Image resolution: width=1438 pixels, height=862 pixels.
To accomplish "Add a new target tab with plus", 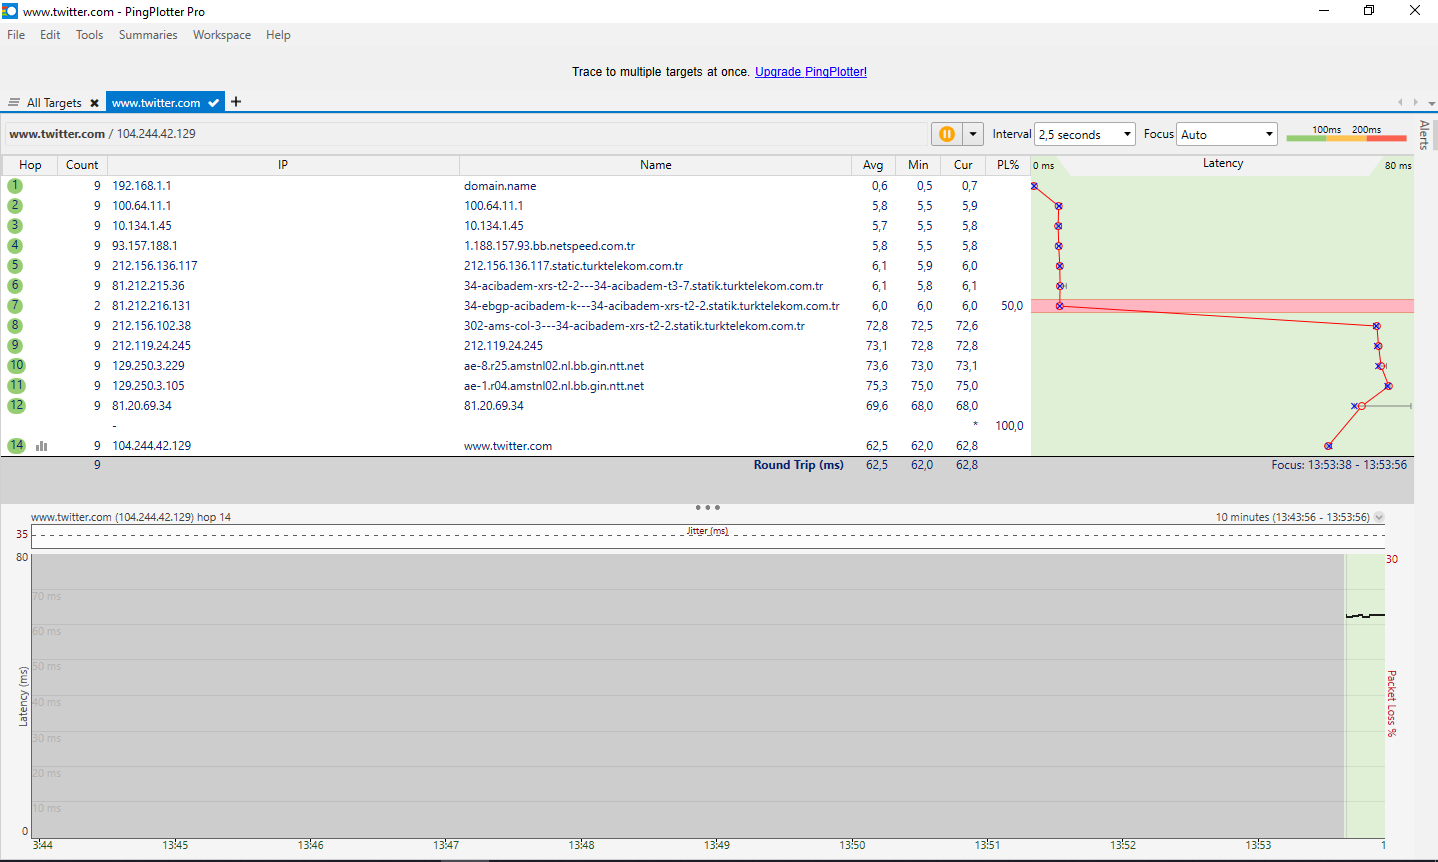I will [236, 102].
